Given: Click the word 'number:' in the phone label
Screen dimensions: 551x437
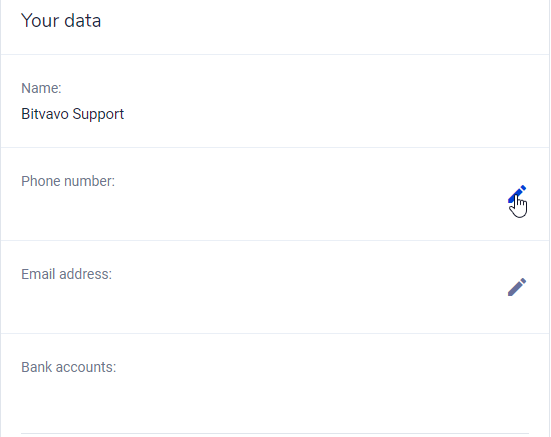Looking at the screenshot, I should pyautogui.click(x=89, y=181).
